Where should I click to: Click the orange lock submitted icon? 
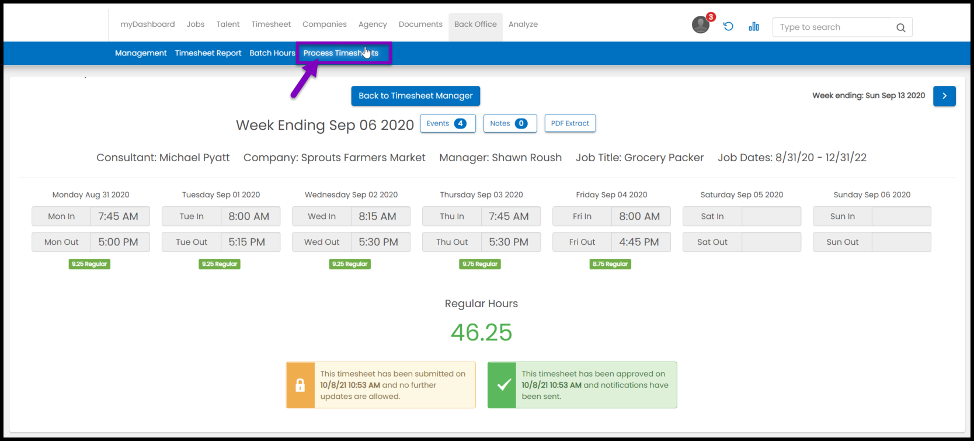[301, 385]
